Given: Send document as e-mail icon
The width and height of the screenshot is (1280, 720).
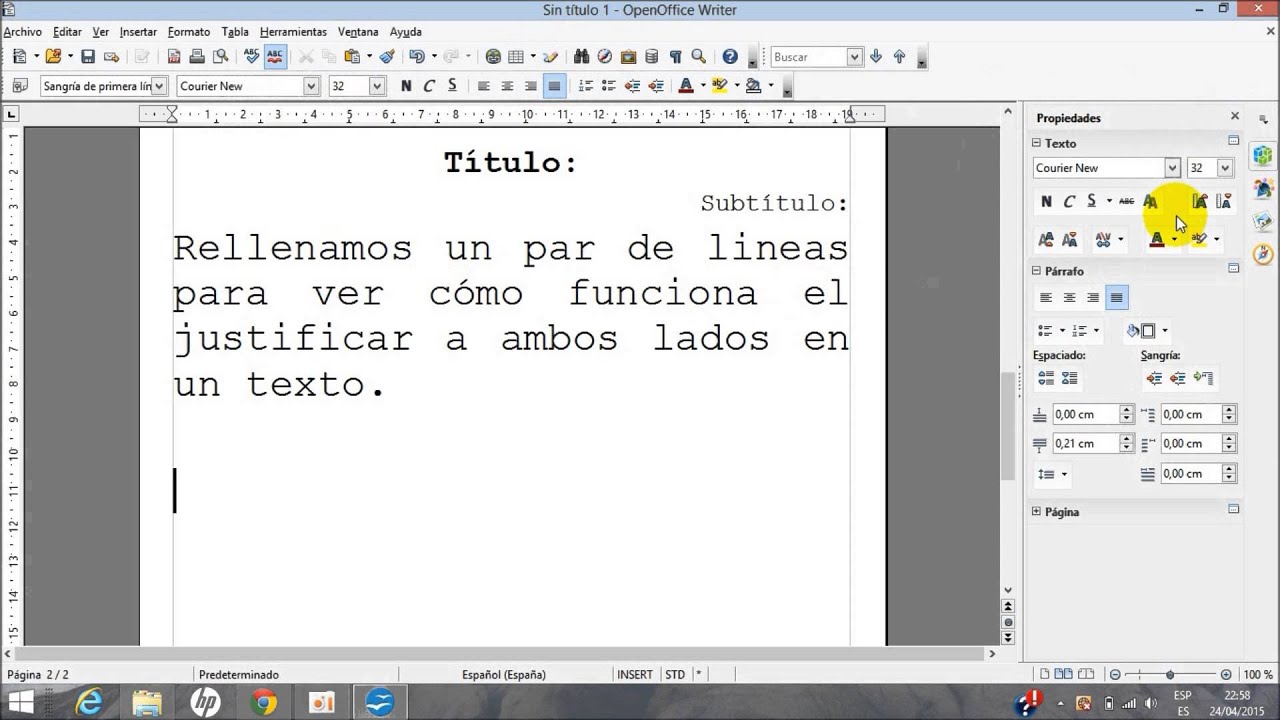Looking at the screenshot, I should pos(110,57).
